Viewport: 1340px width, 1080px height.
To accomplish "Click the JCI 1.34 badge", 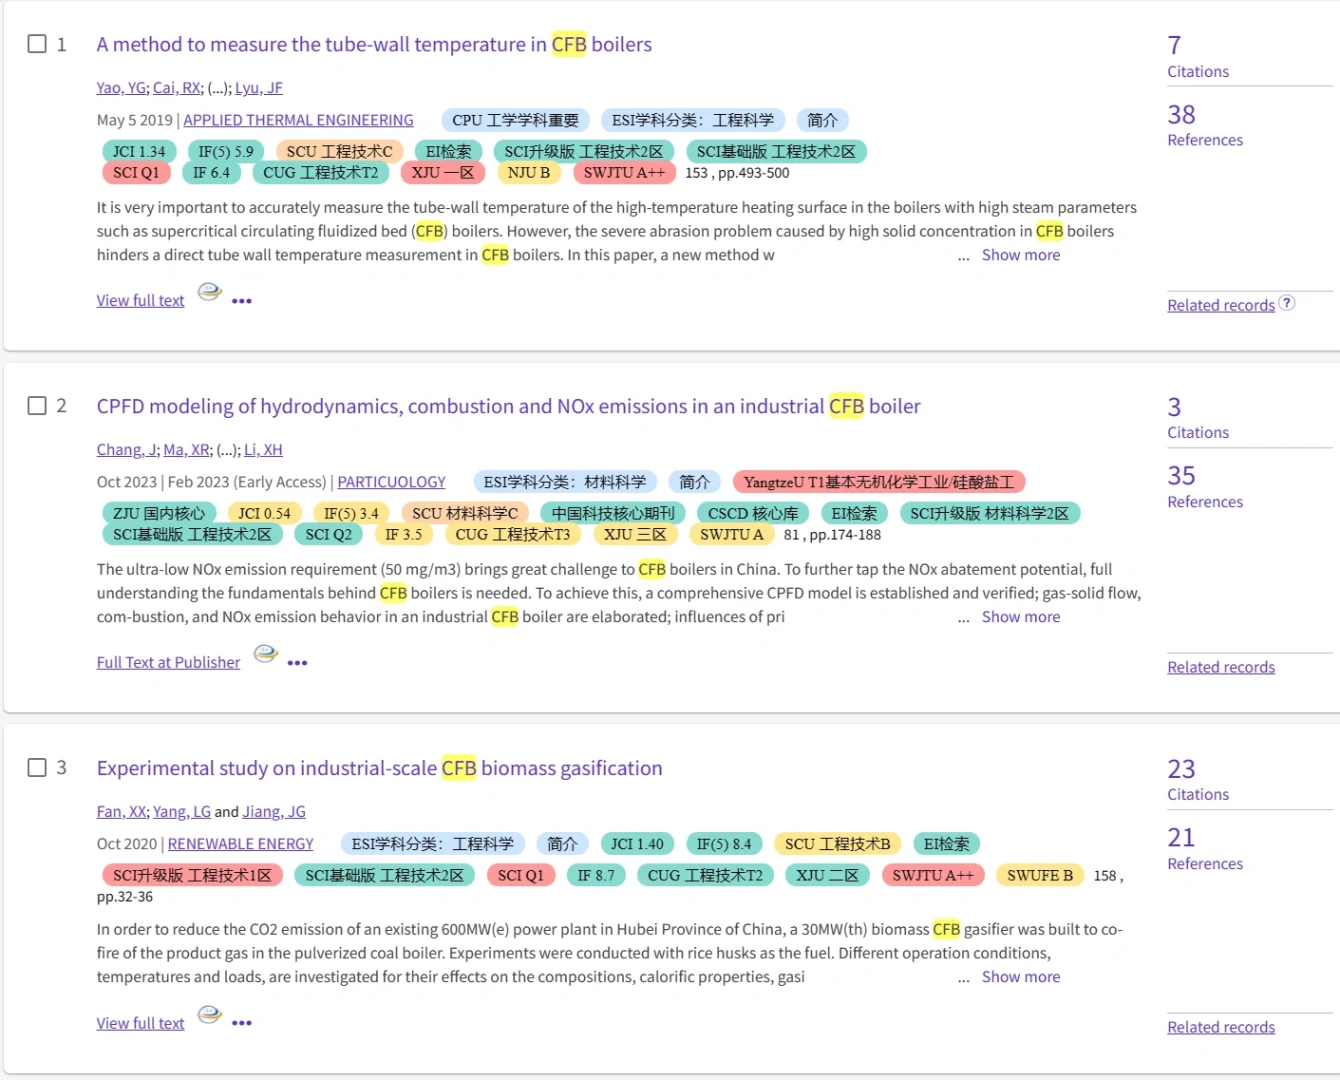I will (139, 152).
